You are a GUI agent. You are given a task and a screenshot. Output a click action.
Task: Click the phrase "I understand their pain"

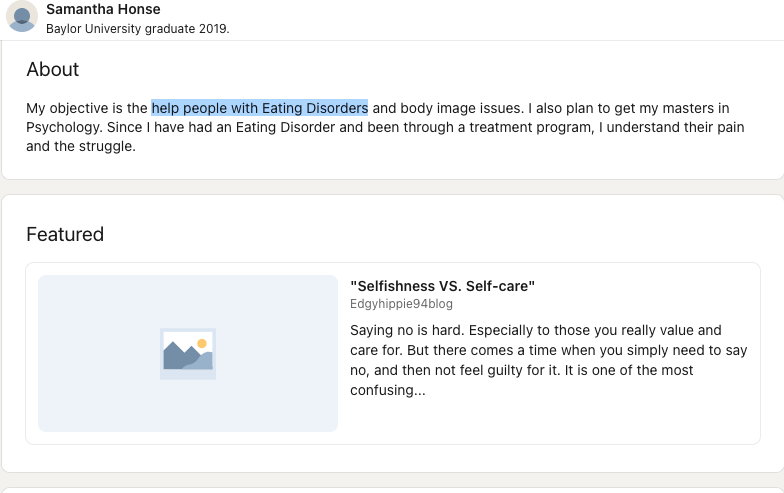(672, 128)
